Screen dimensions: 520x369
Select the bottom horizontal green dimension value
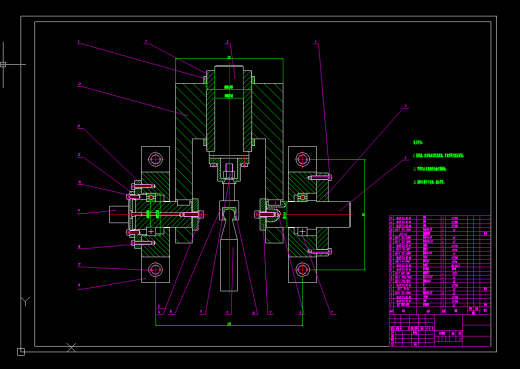[229, 324]
